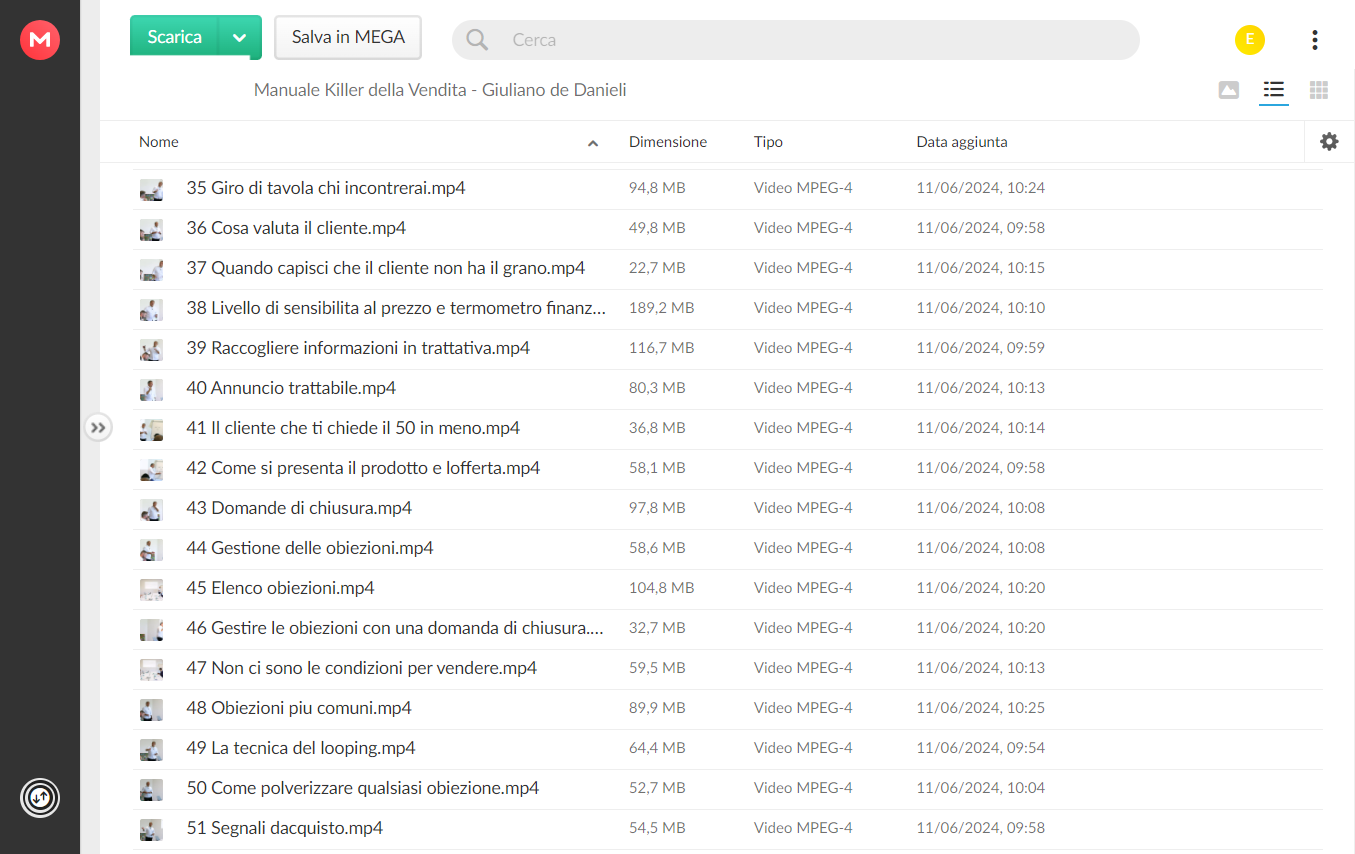Click Salva in MEGA button

click(x=348, y=38)
